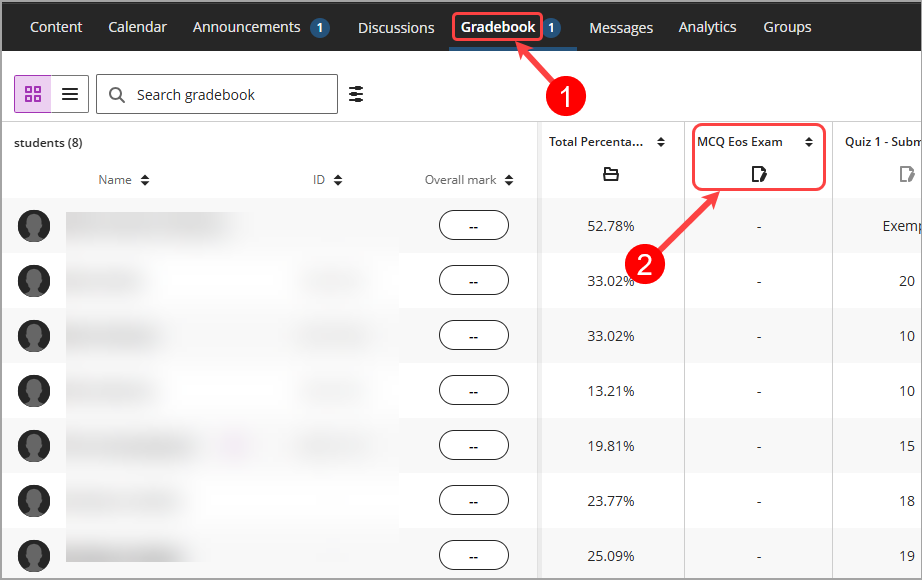
Task: Click Quiz 1 score 19 cell
Action: click(907, 556)
